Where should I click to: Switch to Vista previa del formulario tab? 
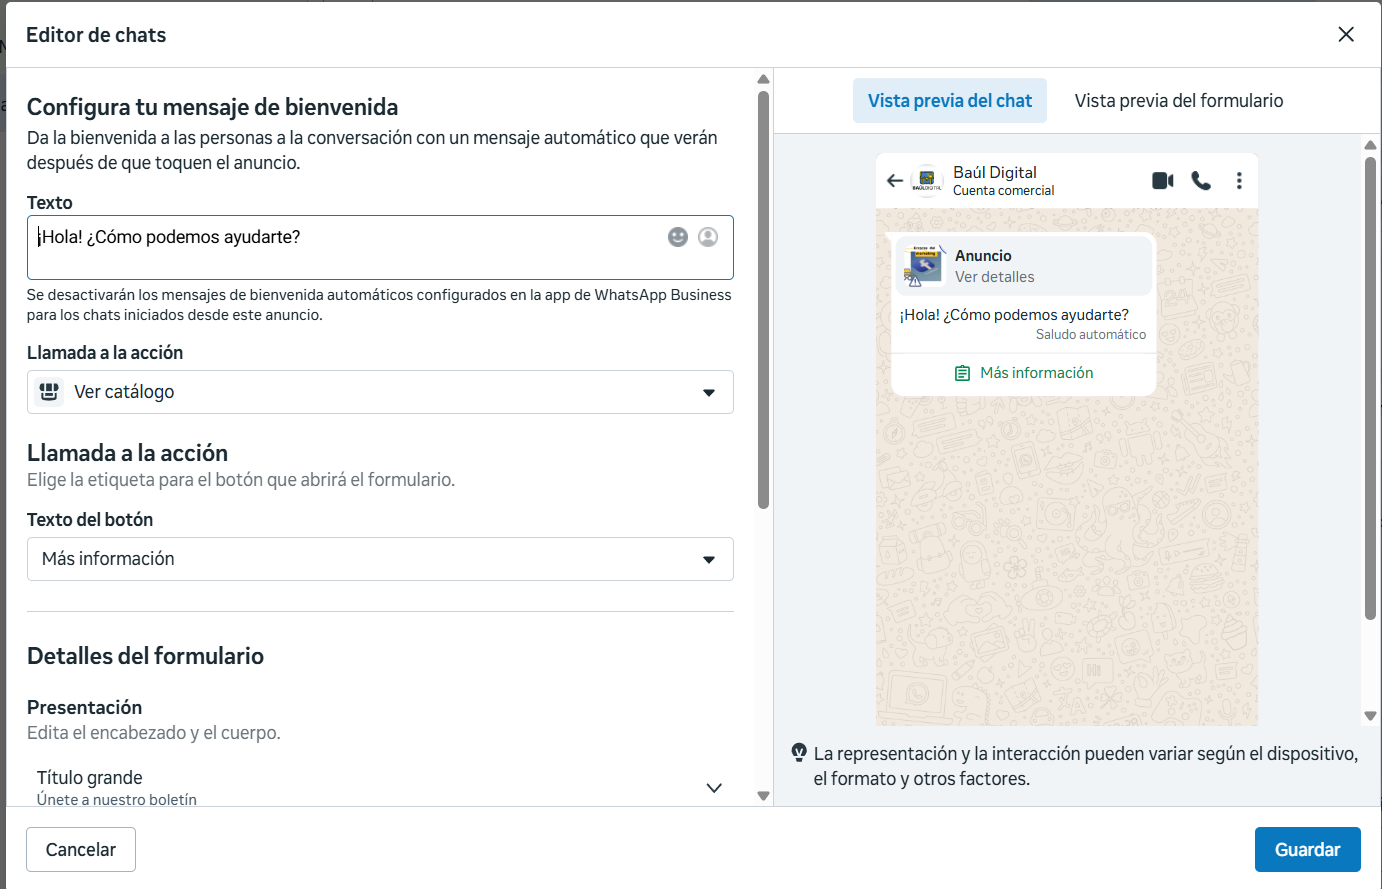click(1178, 101)
